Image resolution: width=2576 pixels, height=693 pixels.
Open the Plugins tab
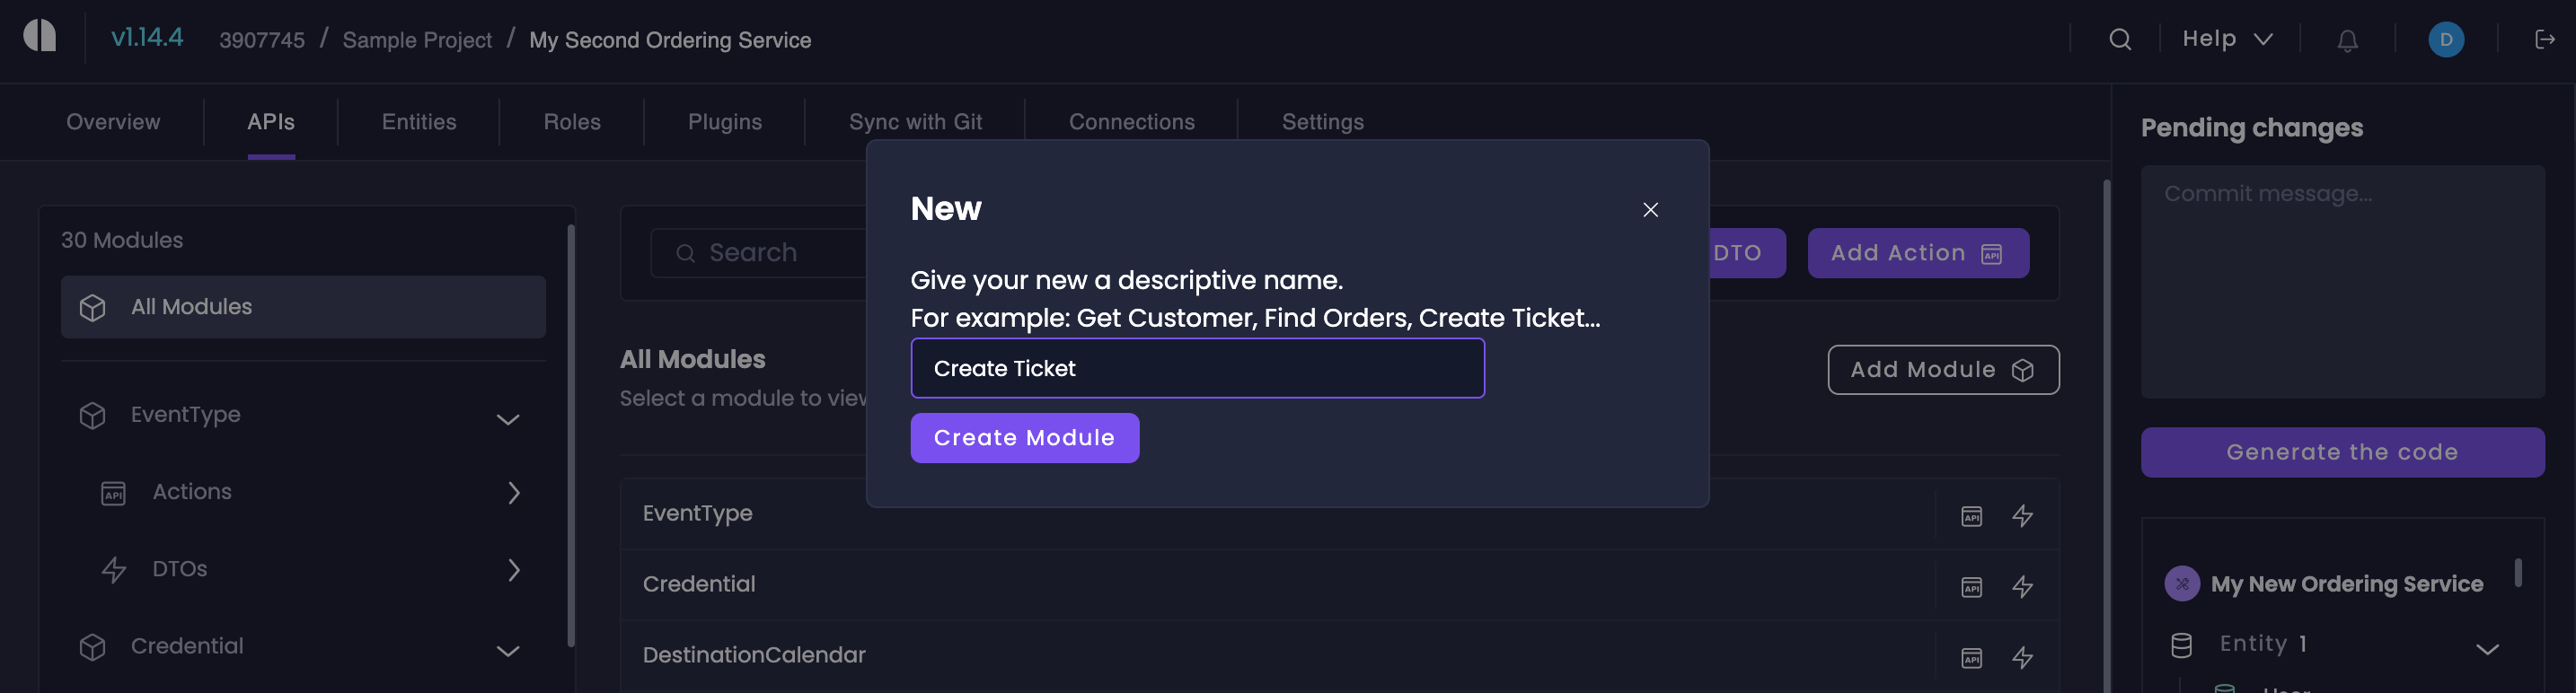[725, 122]
